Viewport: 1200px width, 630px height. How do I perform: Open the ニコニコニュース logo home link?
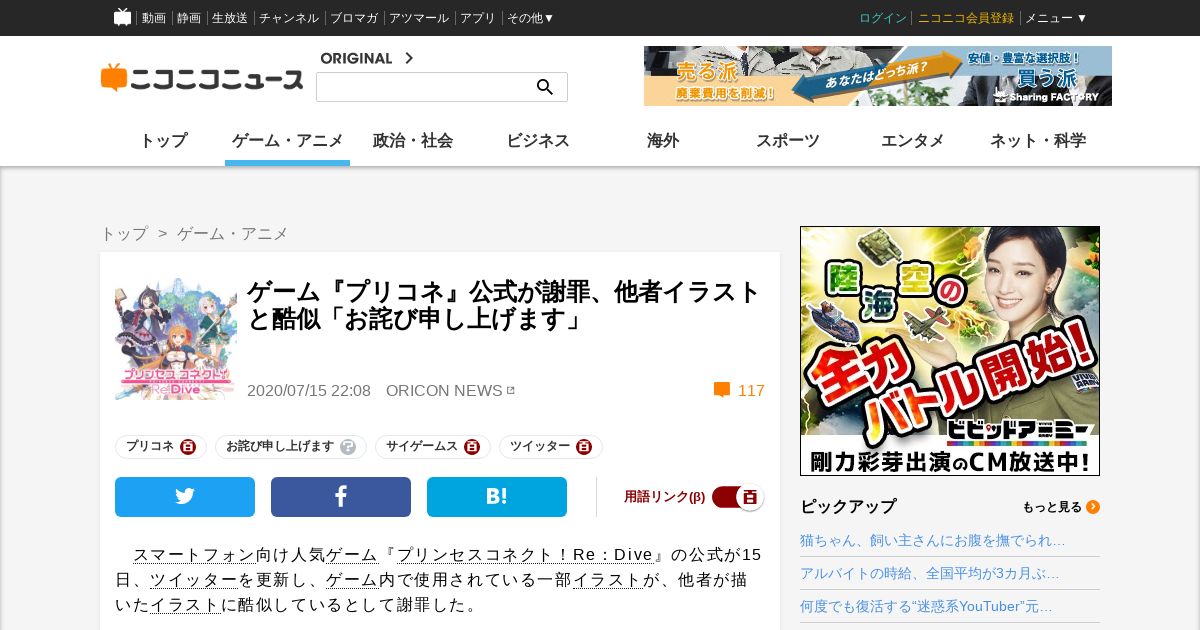pyautogui.click(x=202, y=78)
